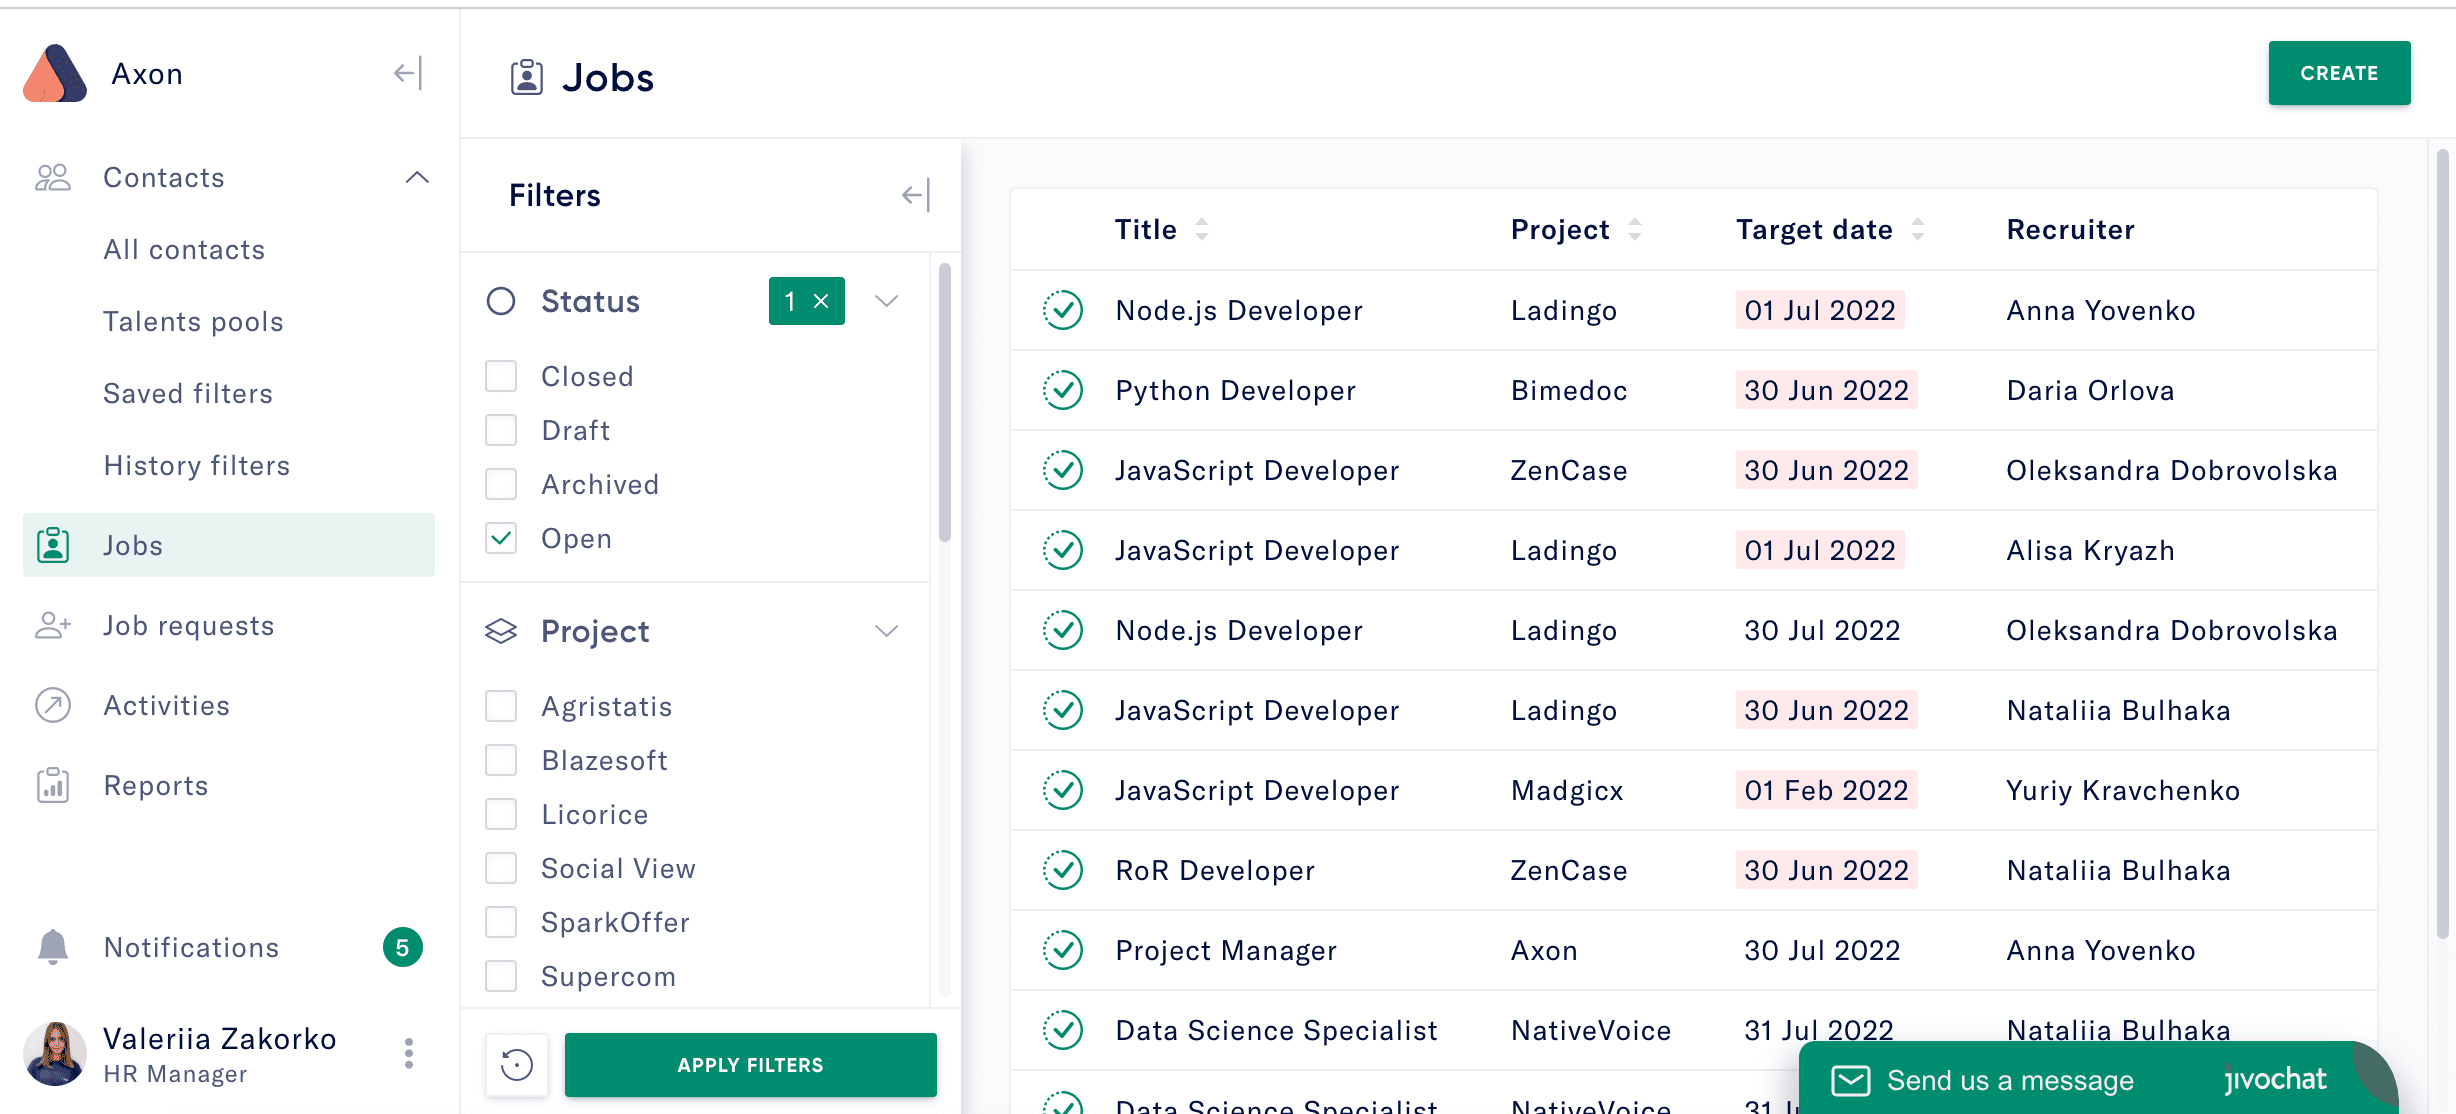Viewport: 2456px width, 1114px height.
Task: Collapse the Status filter section chevron
Action: (886, 301)
